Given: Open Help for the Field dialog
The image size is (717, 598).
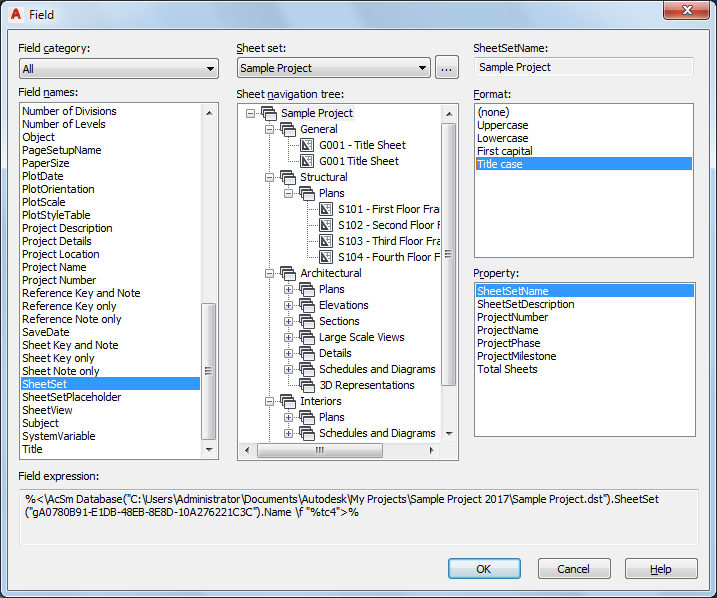Looking at the screenshot, I should tap(661, 569).
